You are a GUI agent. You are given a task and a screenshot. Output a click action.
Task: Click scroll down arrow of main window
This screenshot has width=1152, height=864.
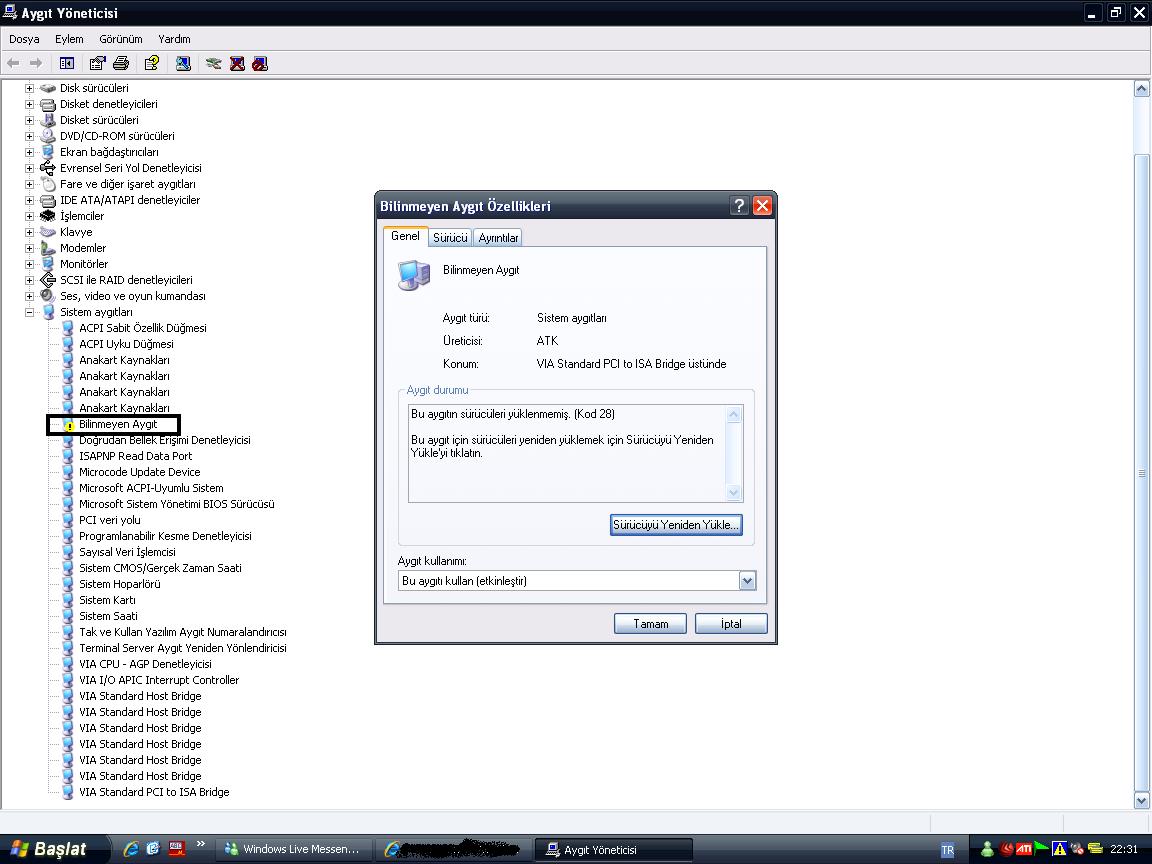point(1142,800)
